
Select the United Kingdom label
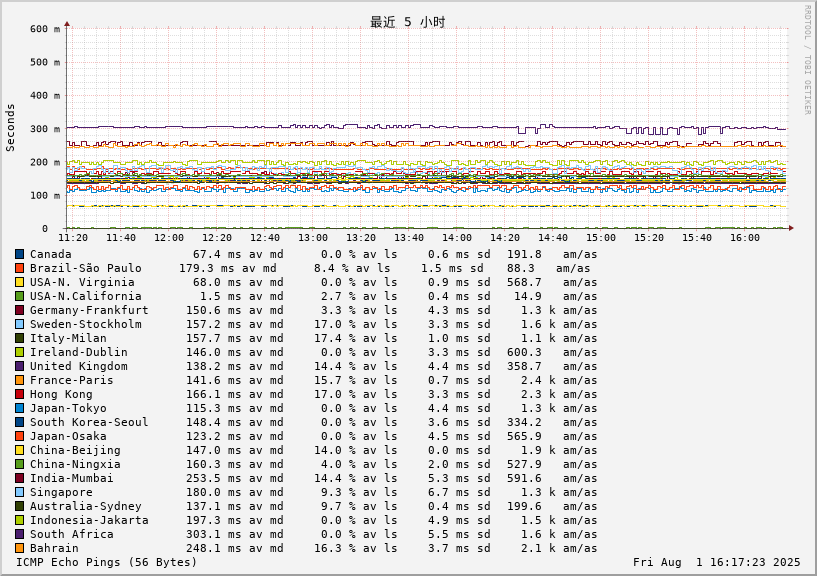click(x=79, y=366)
